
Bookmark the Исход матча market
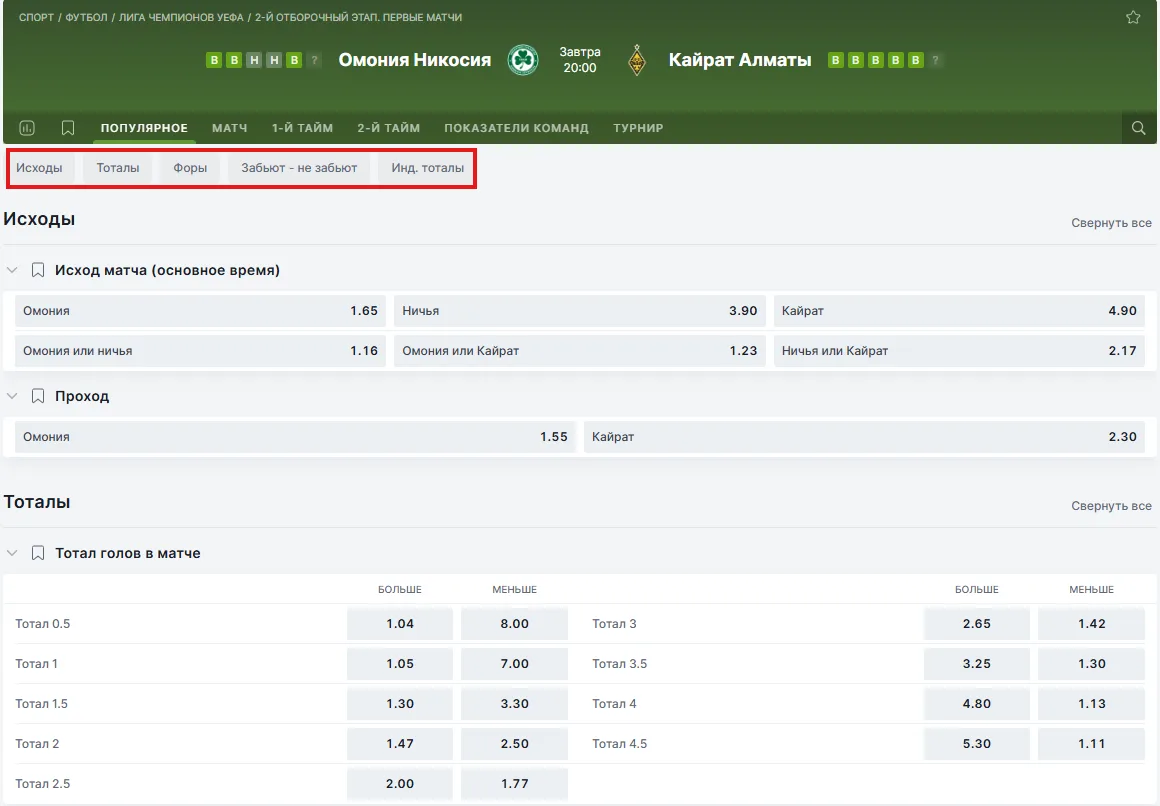38,270
